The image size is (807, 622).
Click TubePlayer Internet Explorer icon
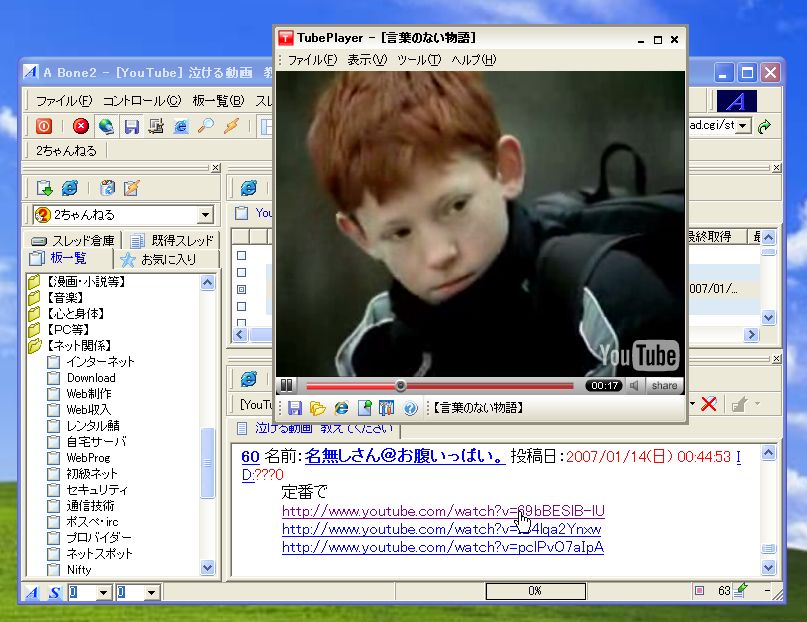341,408
